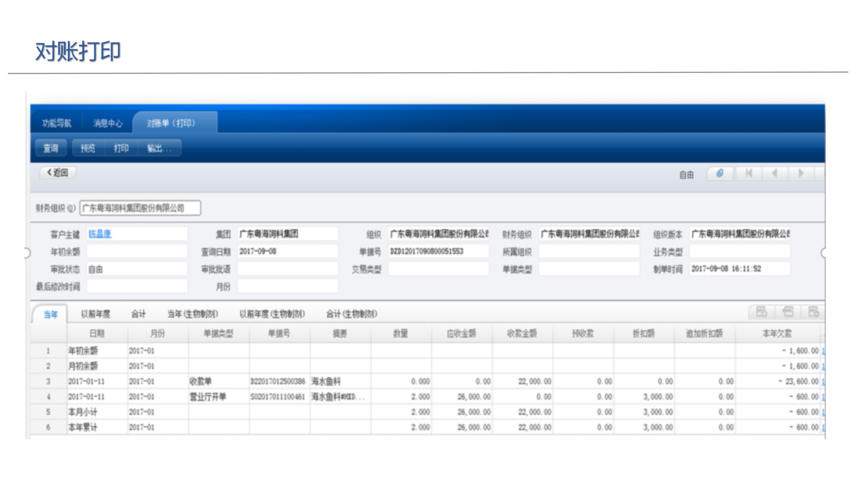
Task: Click the 日期 column header
Action: coord(97,333)
